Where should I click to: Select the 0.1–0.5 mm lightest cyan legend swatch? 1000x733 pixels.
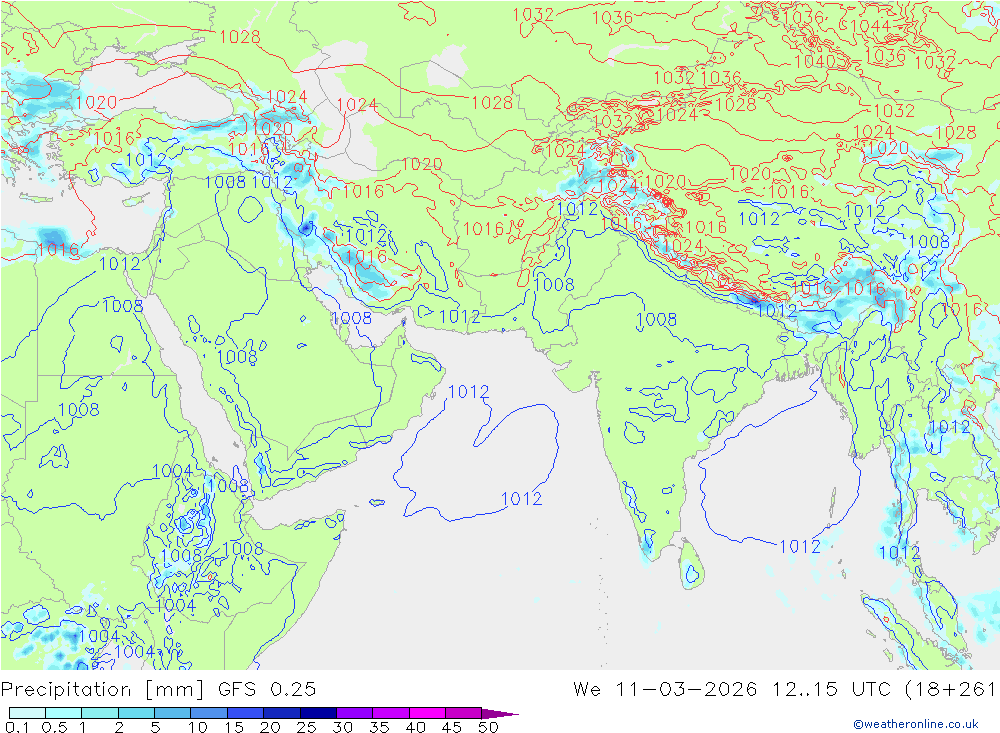pyautogui.click(x=27, y=713)
